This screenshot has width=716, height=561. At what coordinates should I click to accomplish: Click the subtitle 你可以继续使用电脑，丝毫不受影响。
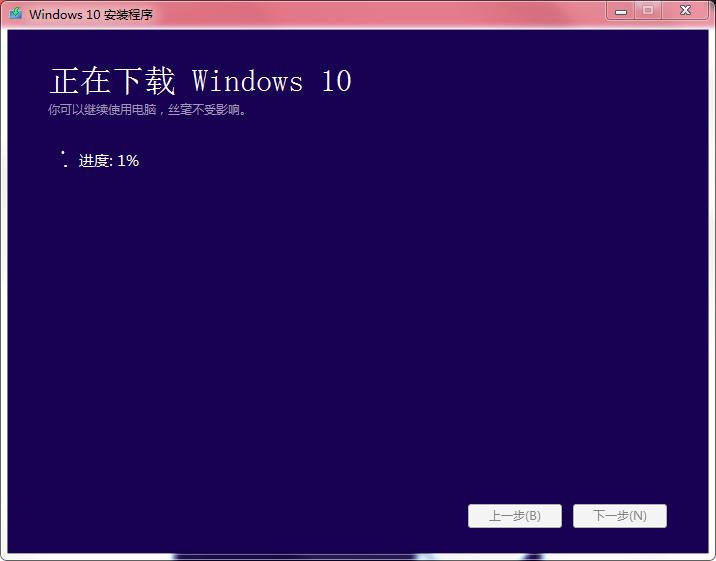click(147, 110)
